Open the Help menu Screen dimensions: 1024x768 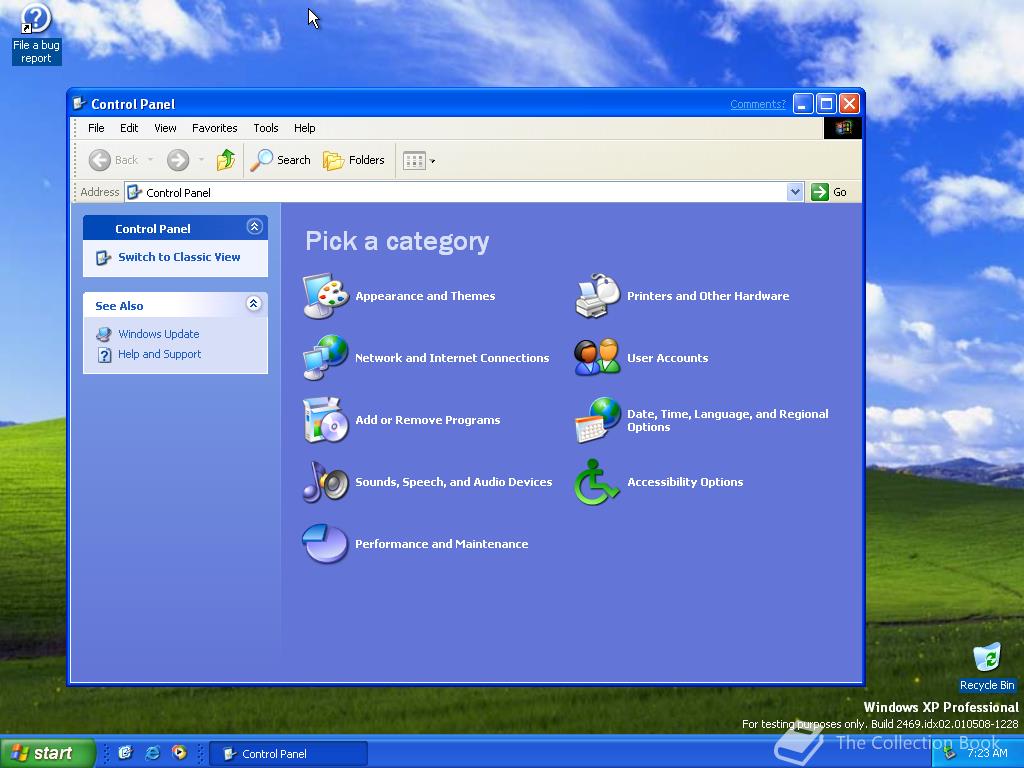(304, 128)
